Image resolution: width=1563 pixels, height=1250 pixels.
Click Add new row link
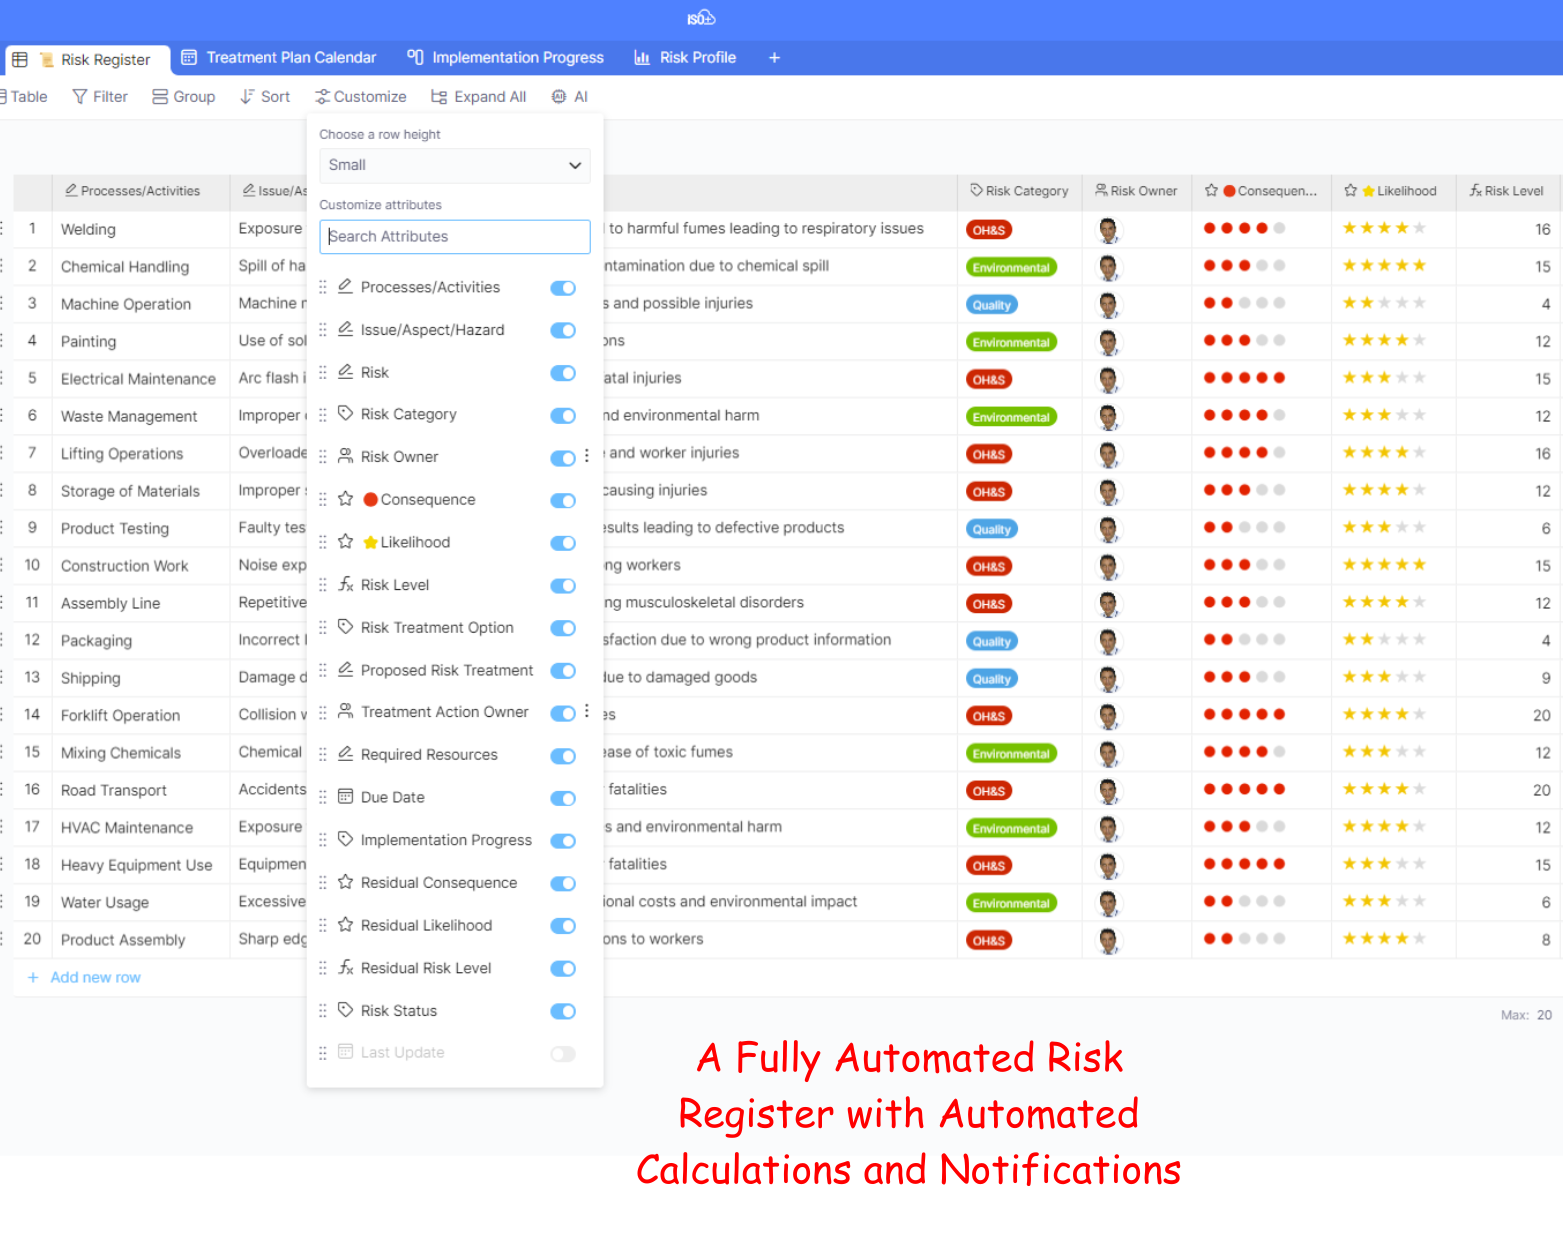pyautogui.click(x=95, y=978)
